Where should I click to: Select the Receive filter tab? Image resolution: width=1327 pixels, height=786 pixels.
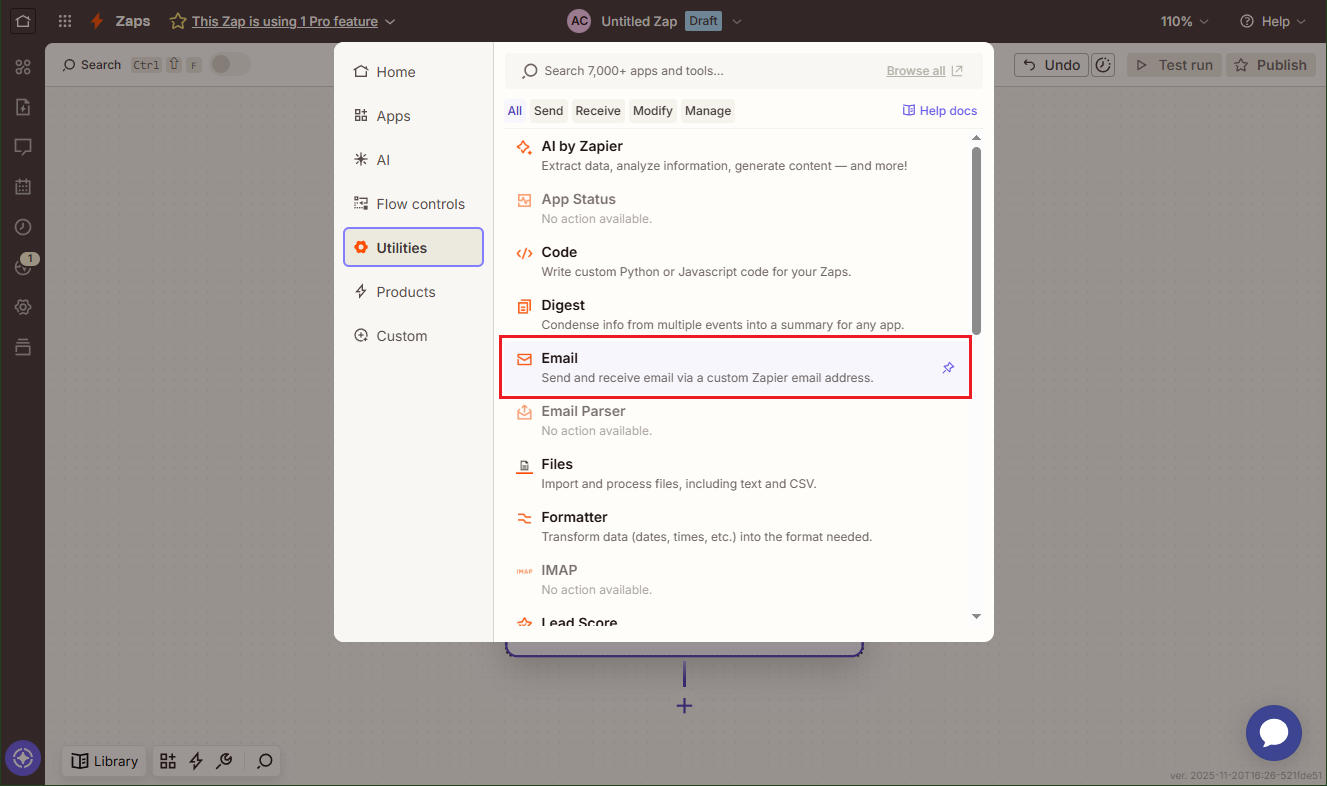point(598,111)
